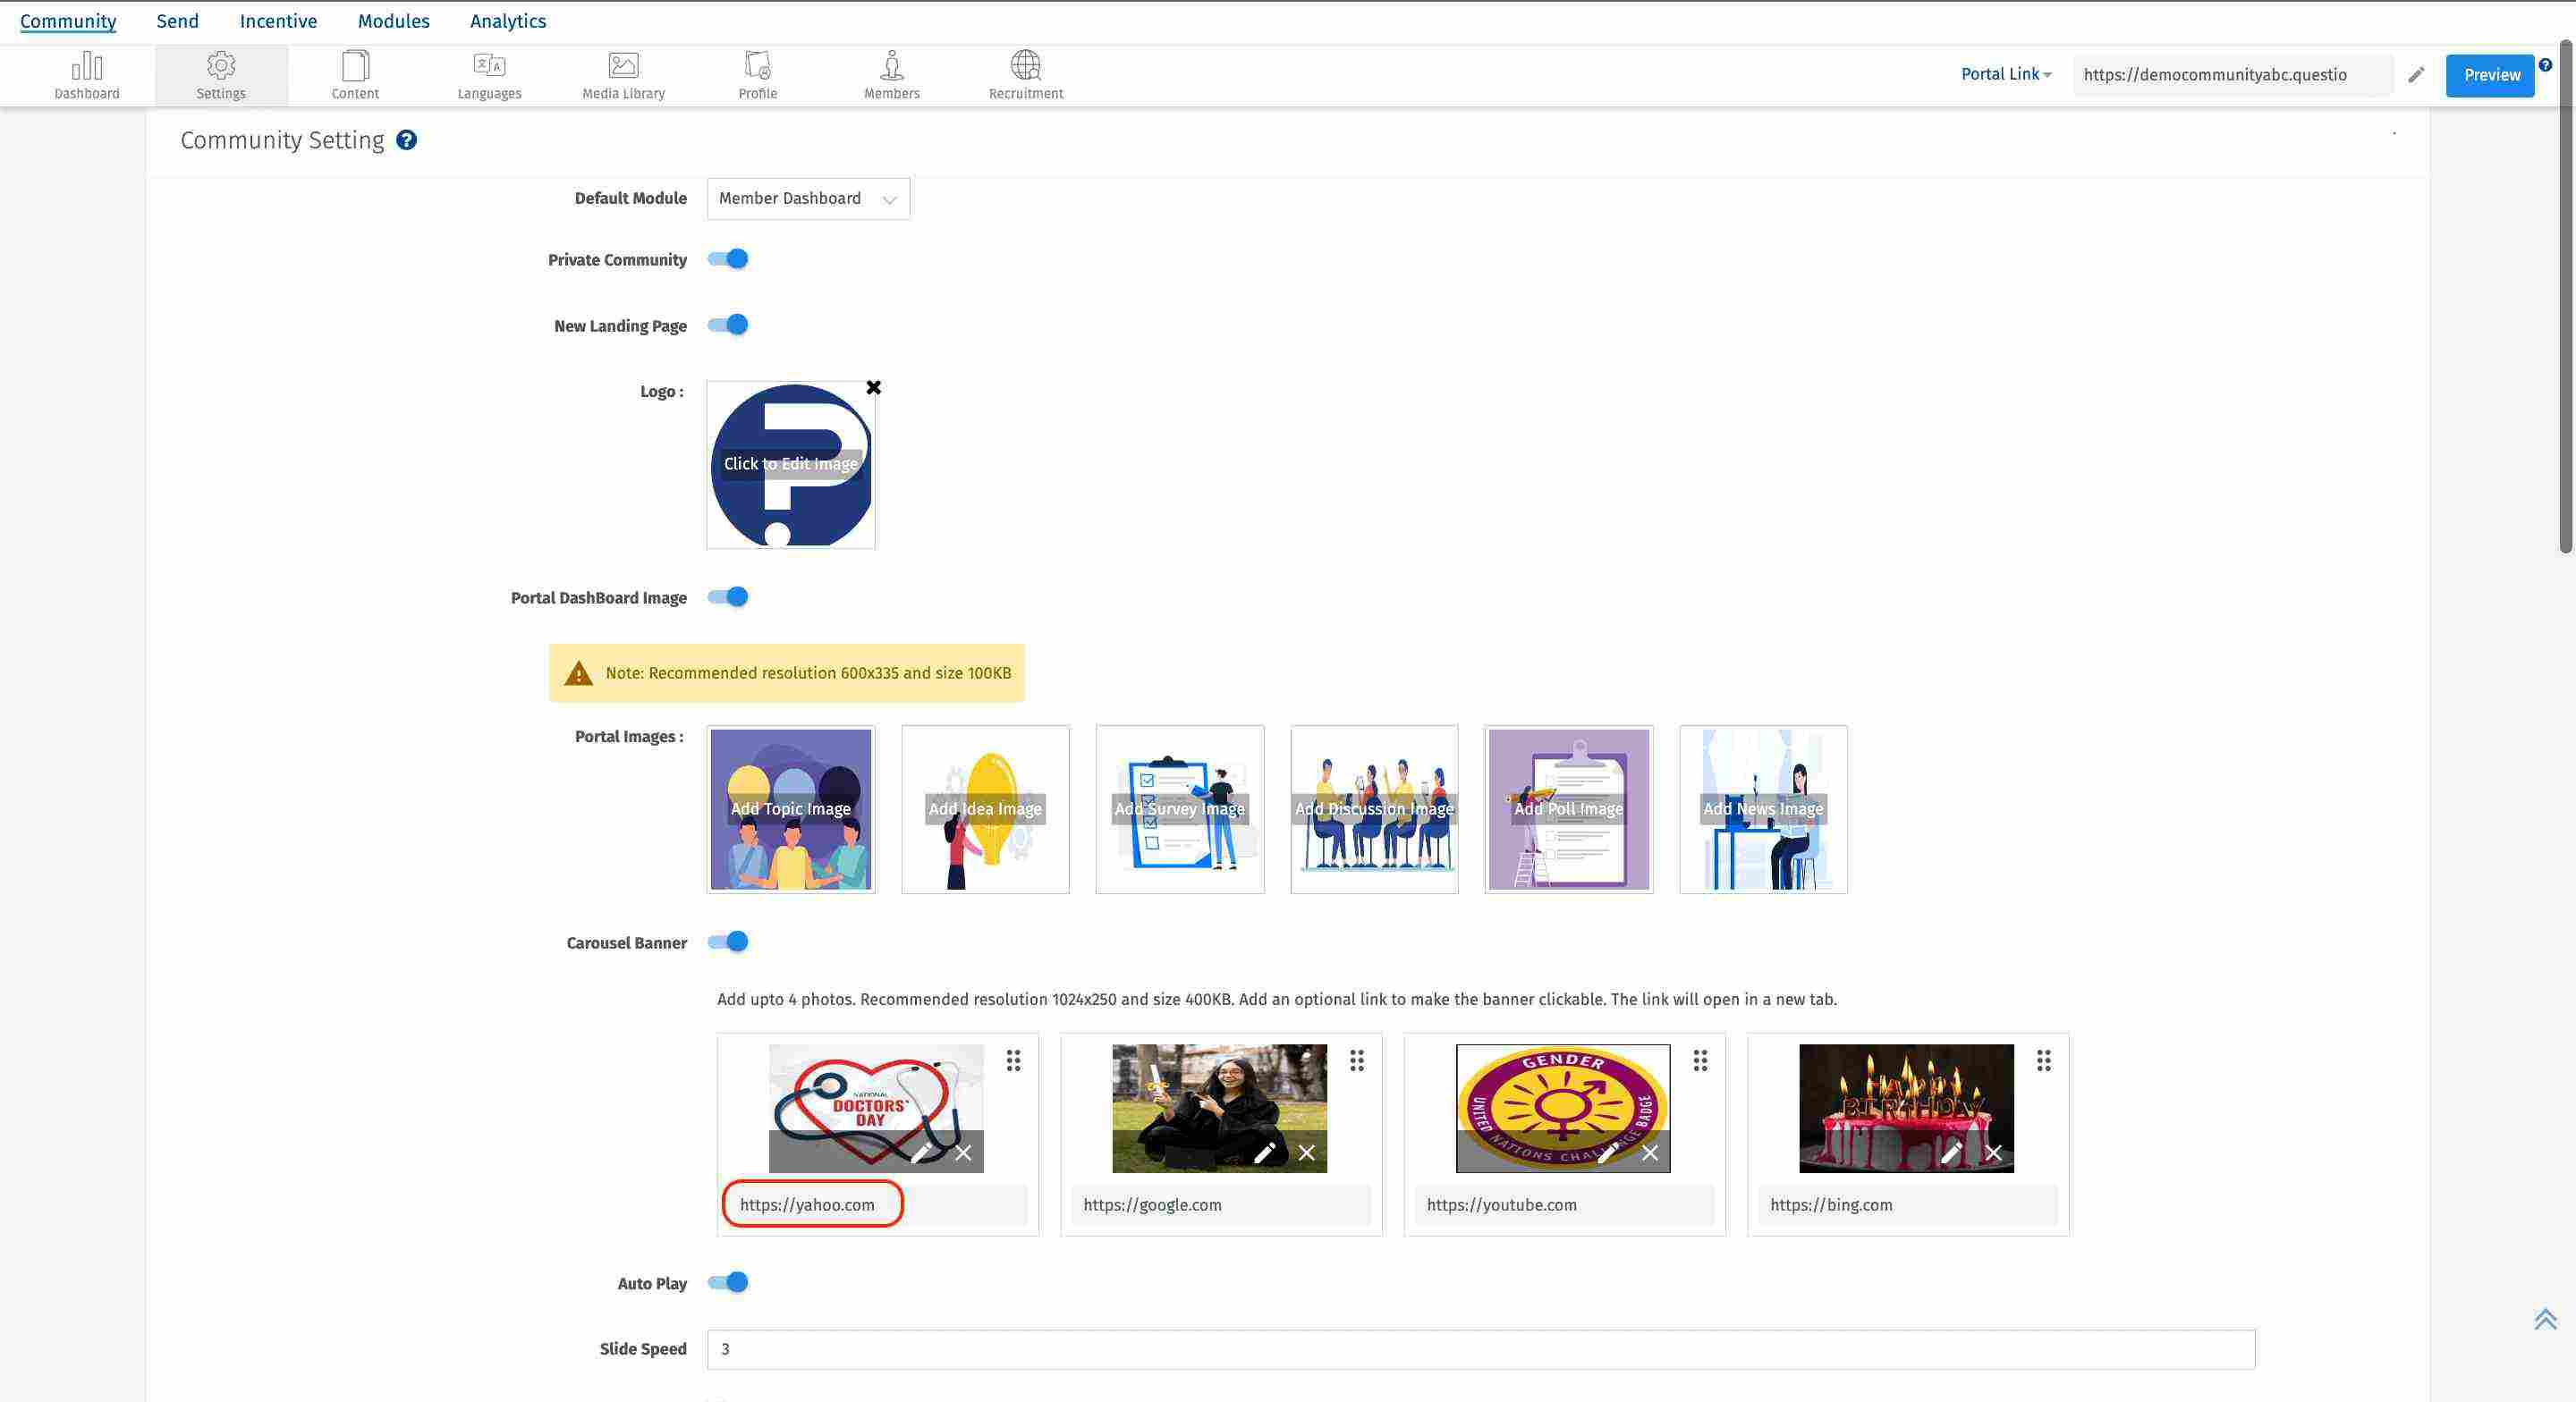Open the Portal Link dropdown

pyautogui.click(x=2004, y=73)
